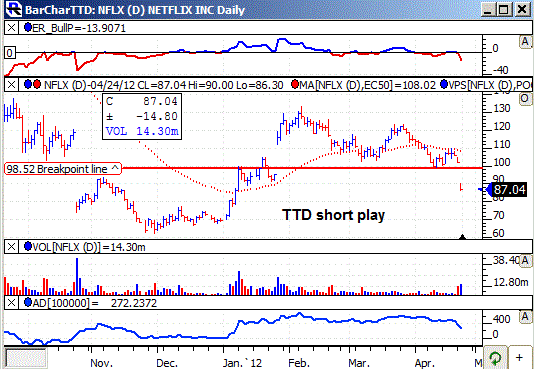Click the O scale button in price pane
534x369 pixels.
click(524, 98)
